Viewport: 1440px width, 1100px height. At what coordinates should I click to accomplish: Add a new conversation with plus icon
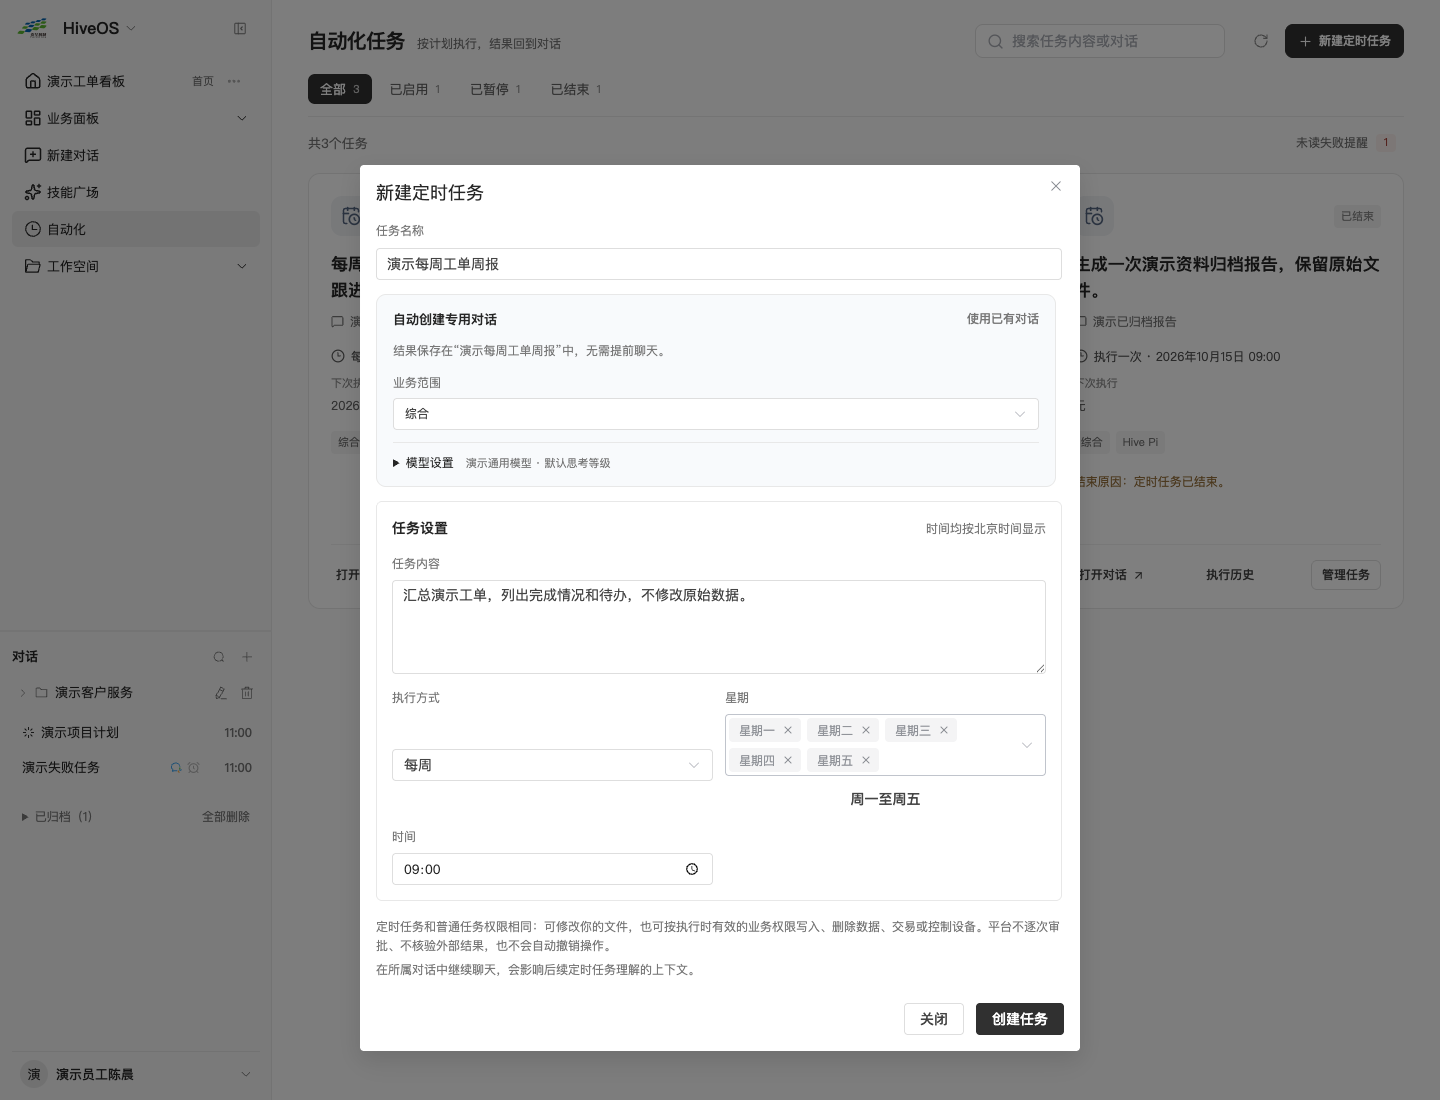point(247,657)
